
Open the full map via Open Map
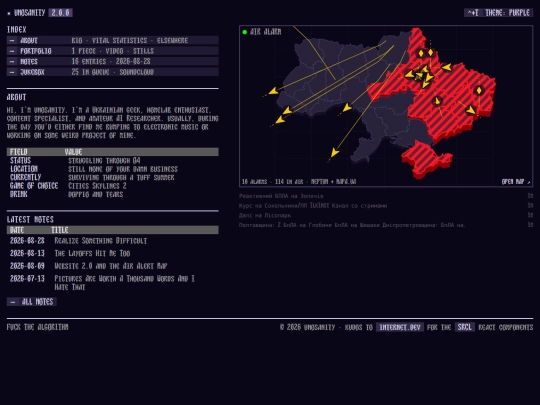coord(516,181)
